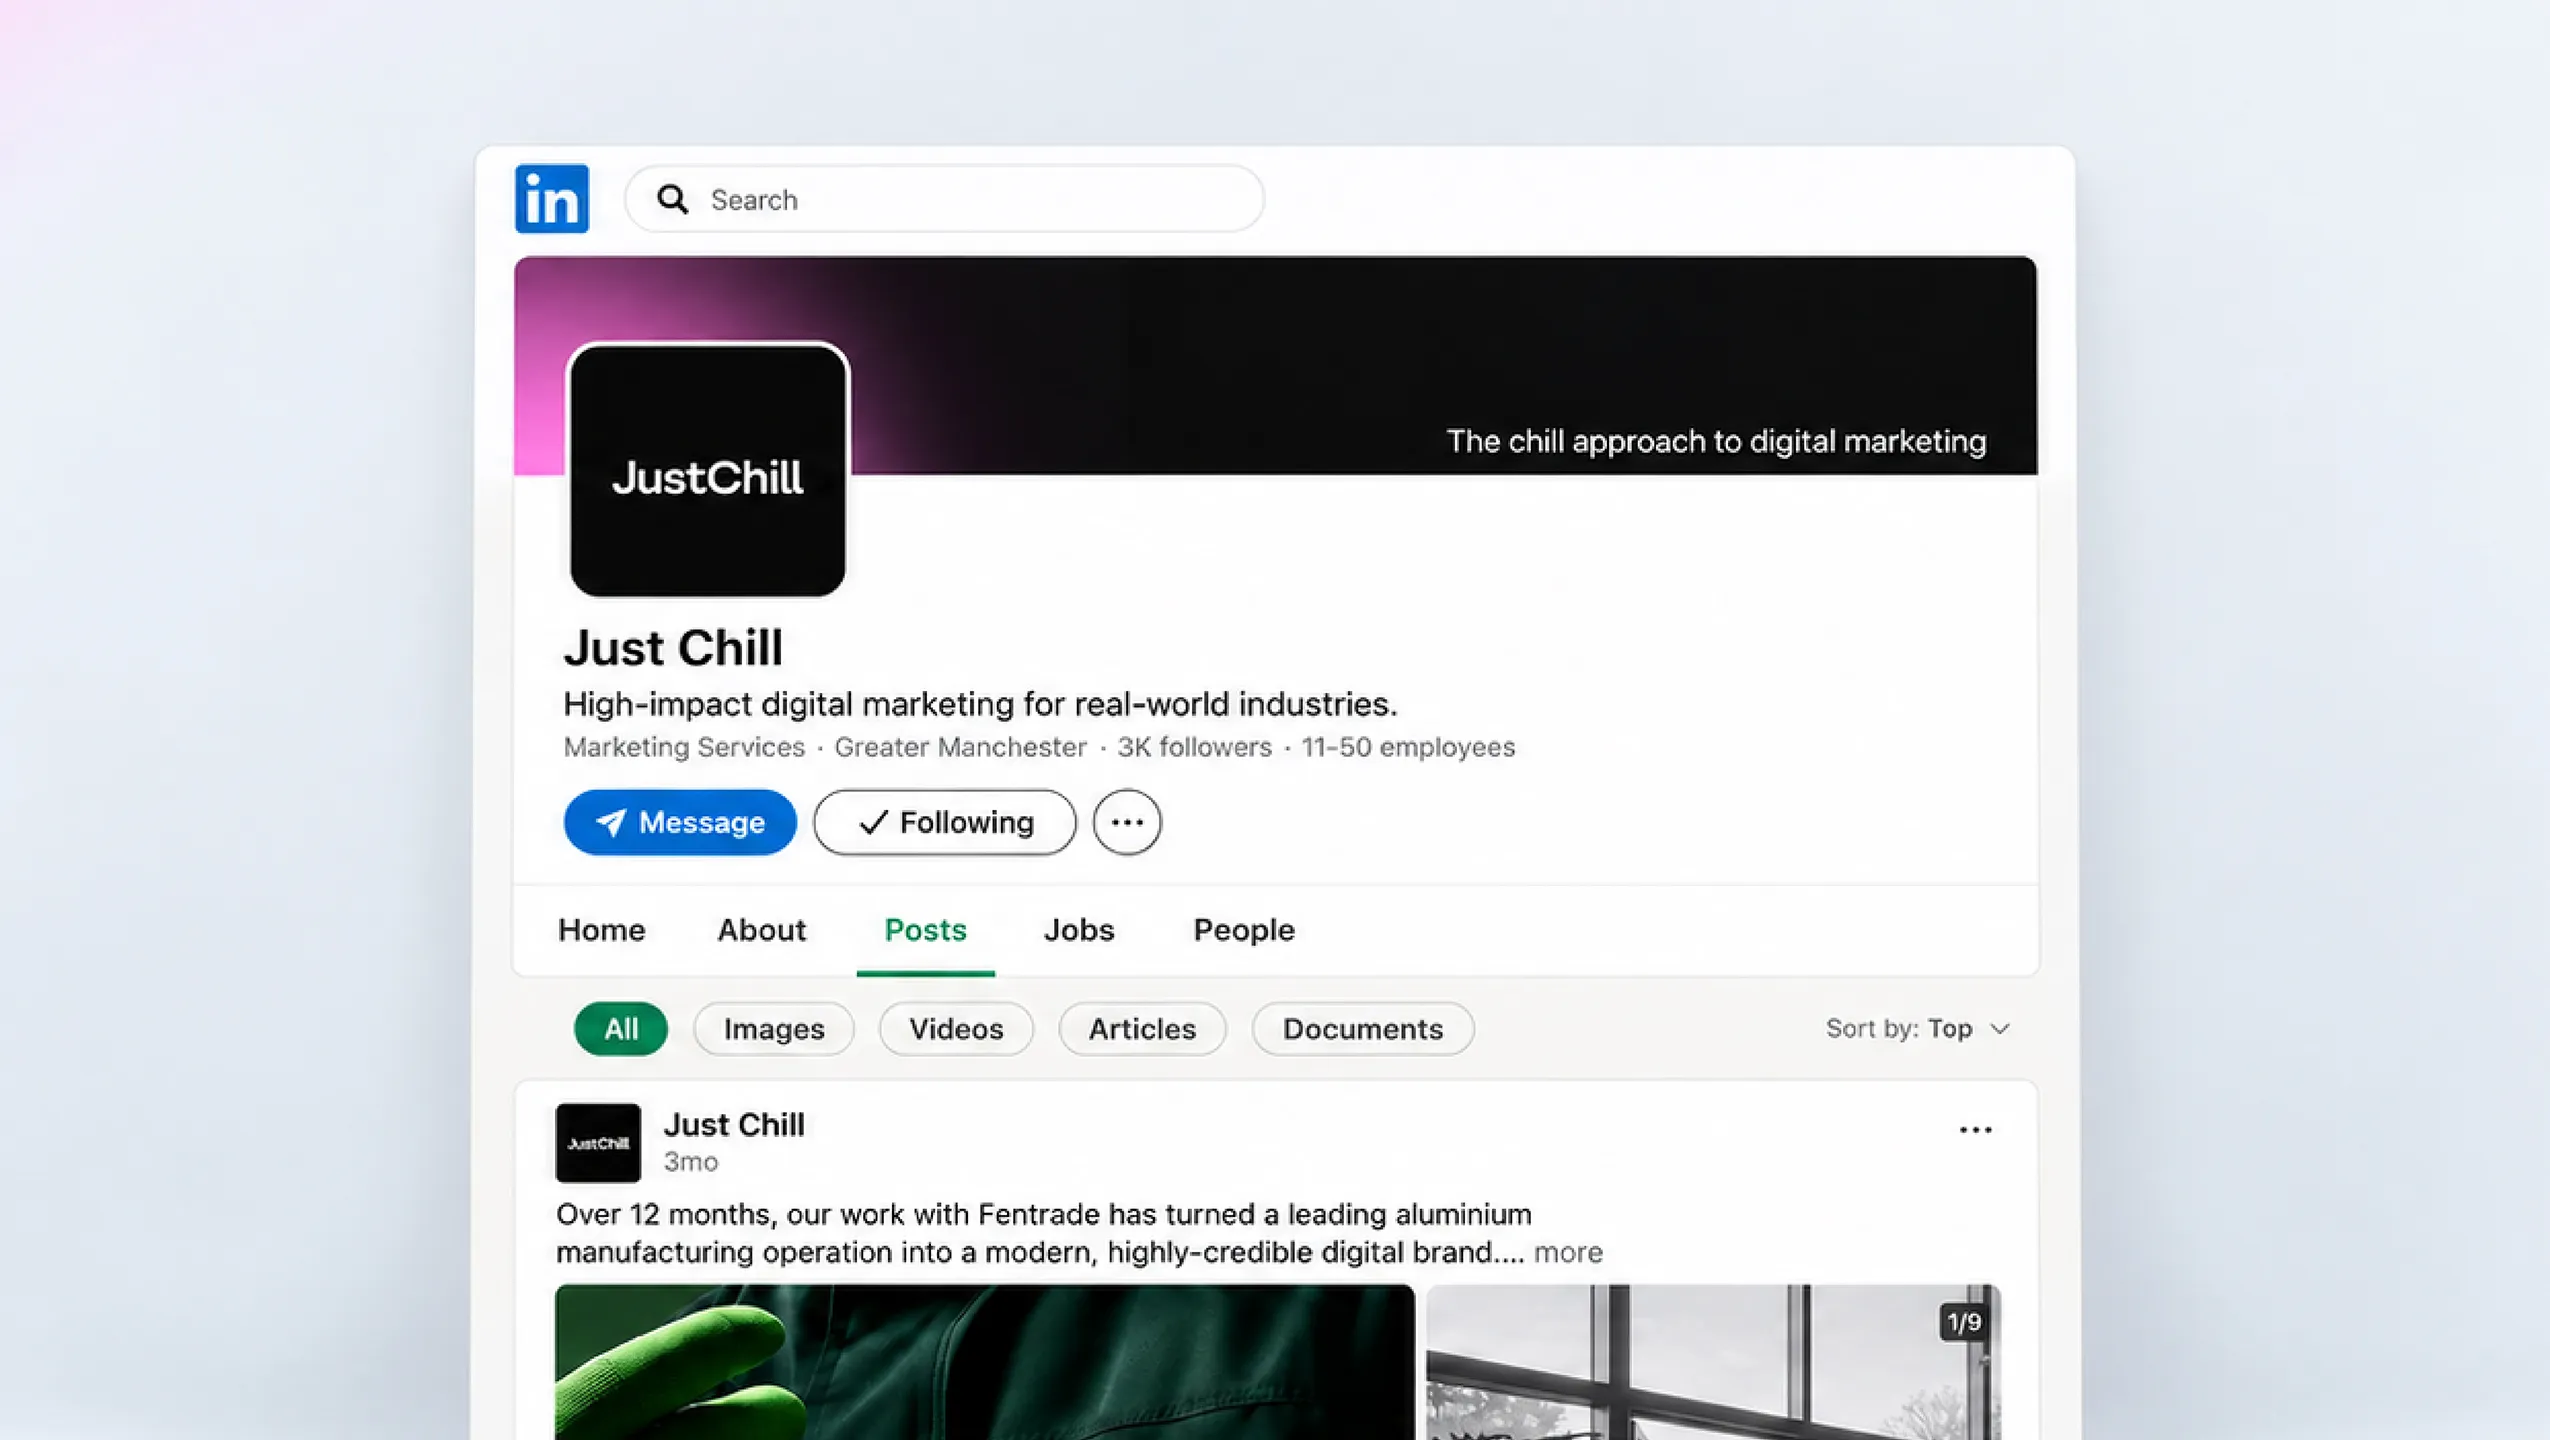Click the 3mo post timestamp
This screenshot has width=2550, height=1440.
pos(691,1162)
